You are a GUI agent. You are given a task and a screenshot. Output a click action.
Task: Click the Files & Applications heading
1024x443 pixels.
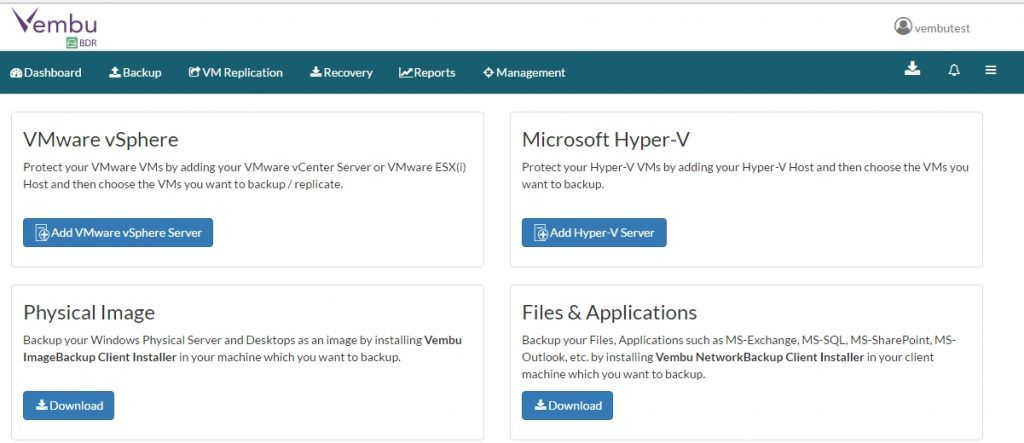coord(609,312)
